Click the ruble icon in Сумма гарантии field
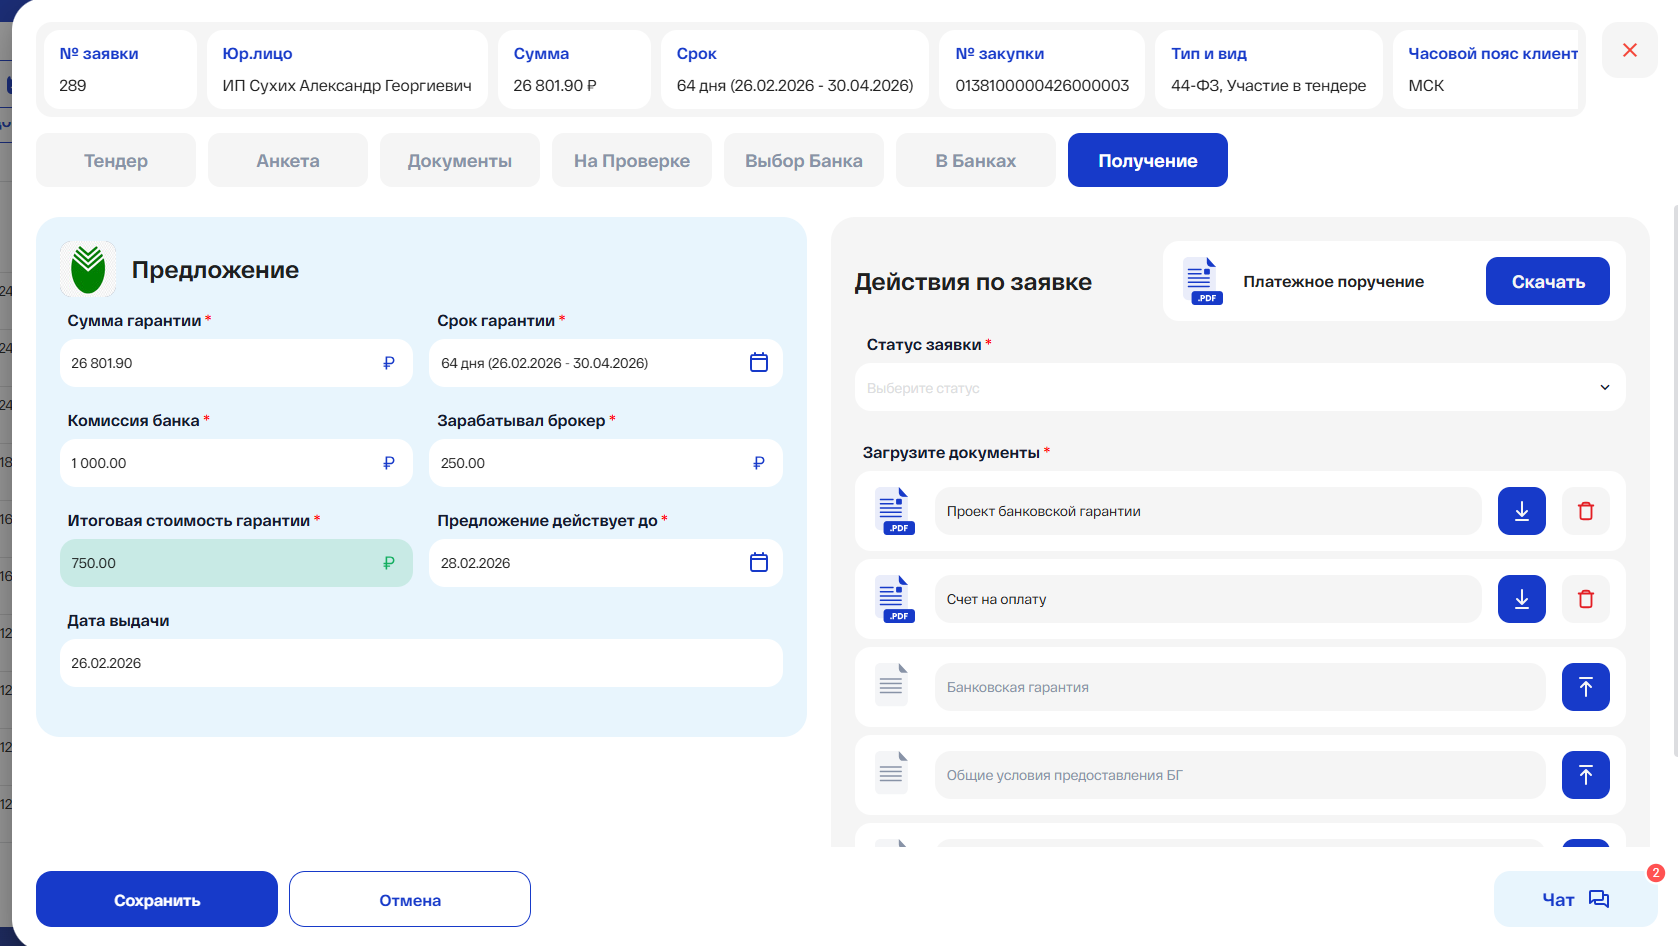Screen dimensions: 1678x946 (x=389, y=363)
